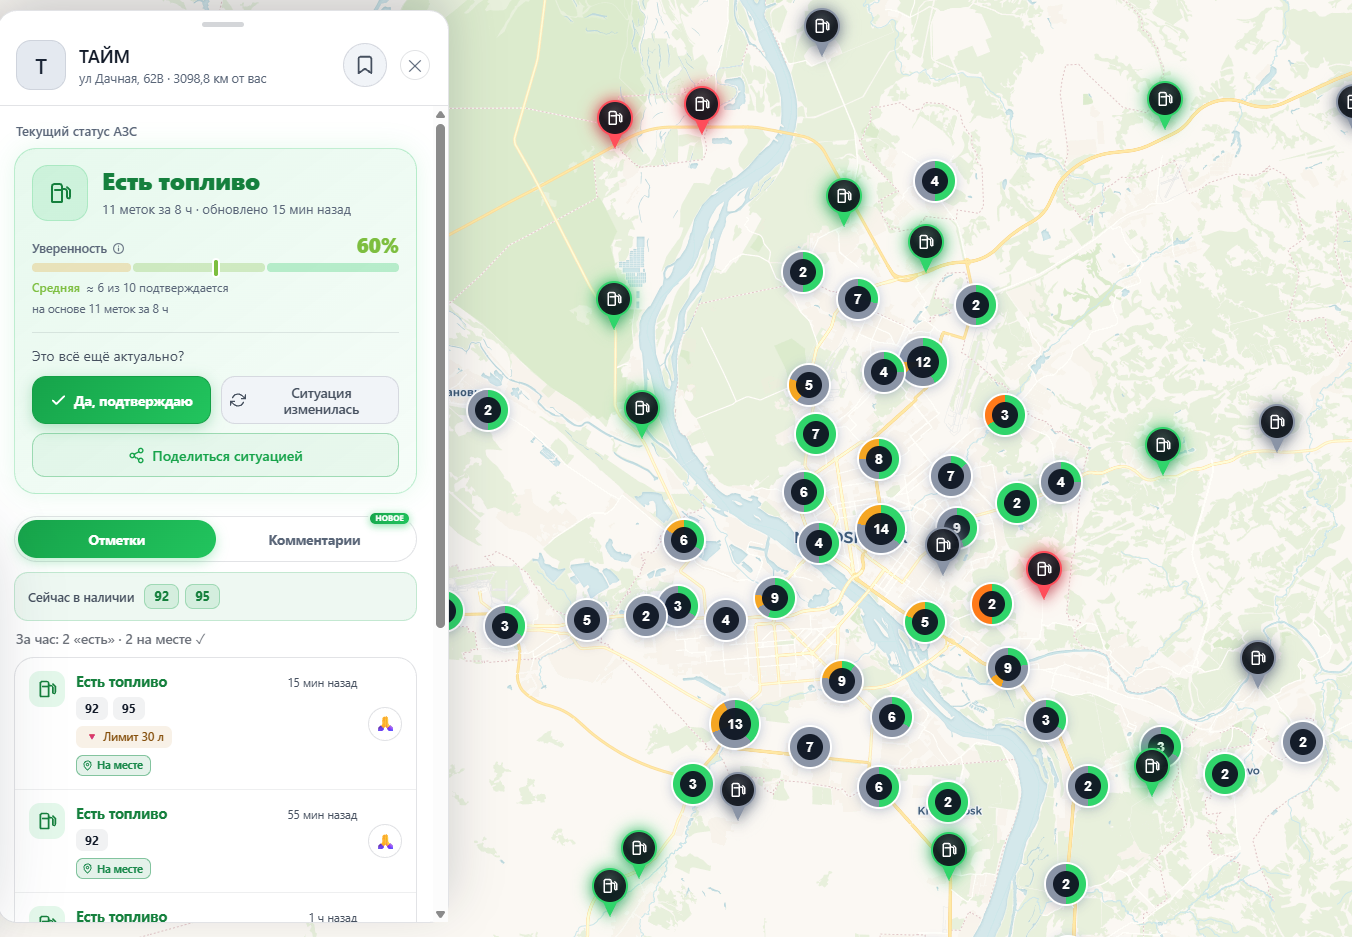Click the address "ул Дачная, 62В"
Viewport: 1352px width, 937px height.
coord(121,79)
